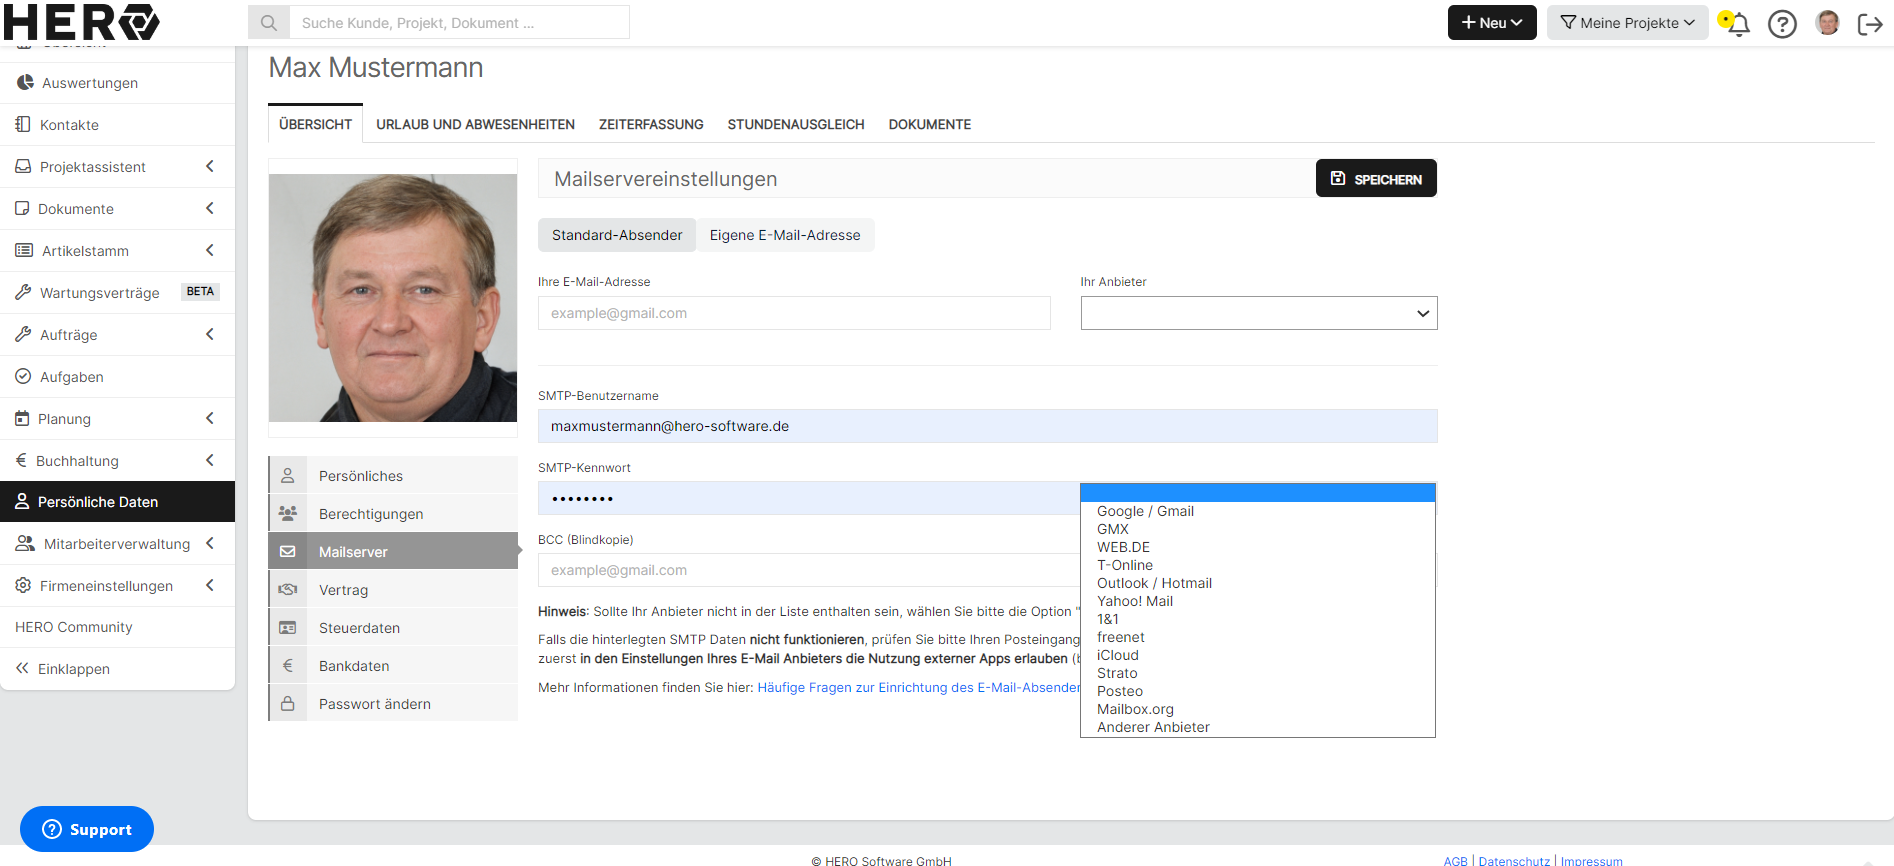Open the Neu creation dropdown
This screenshot has height=866, width=1894.
point(1492,22)
